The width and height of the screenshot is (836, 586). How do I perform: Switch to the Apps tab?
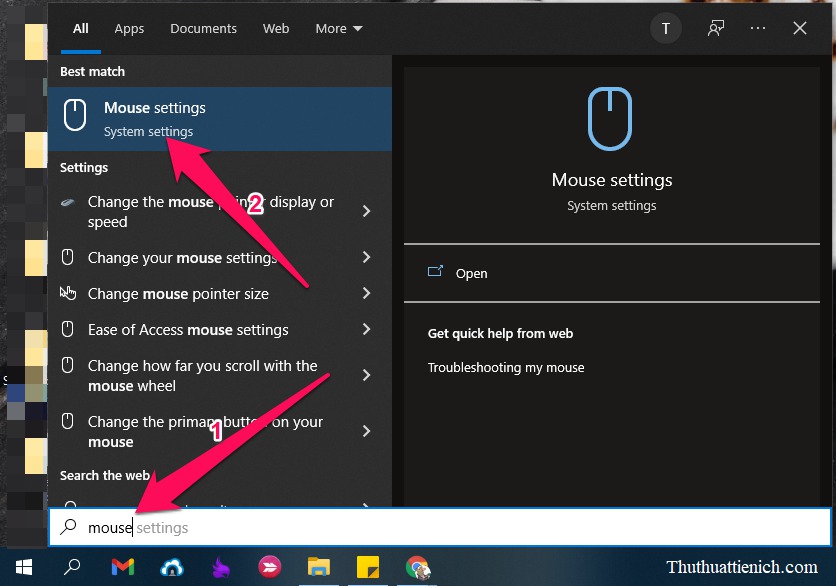(x=129, y=28)
